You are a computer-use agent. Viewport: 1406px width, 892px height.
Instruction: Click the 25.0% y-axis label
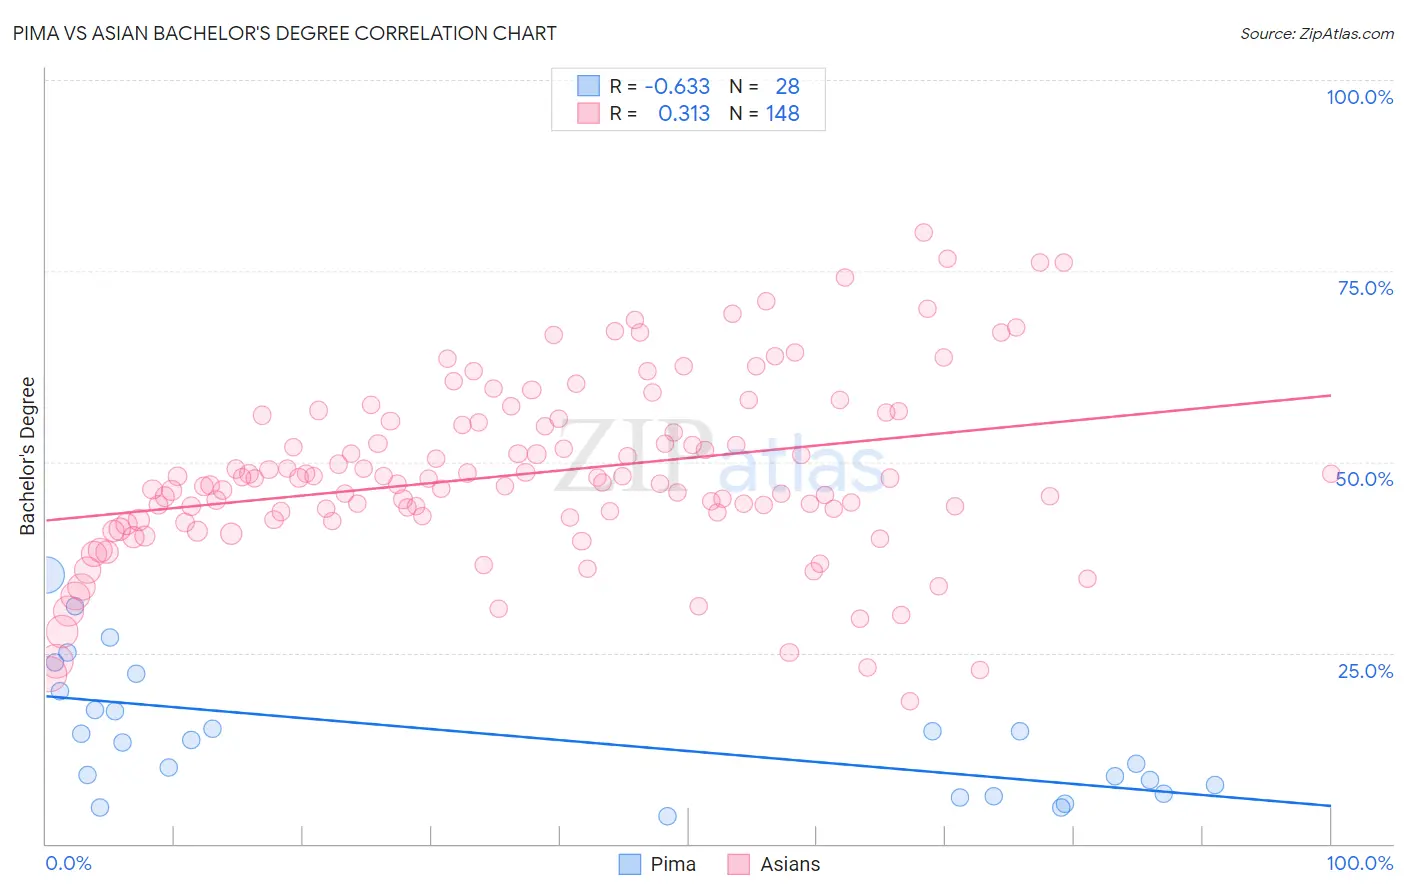1366,671
